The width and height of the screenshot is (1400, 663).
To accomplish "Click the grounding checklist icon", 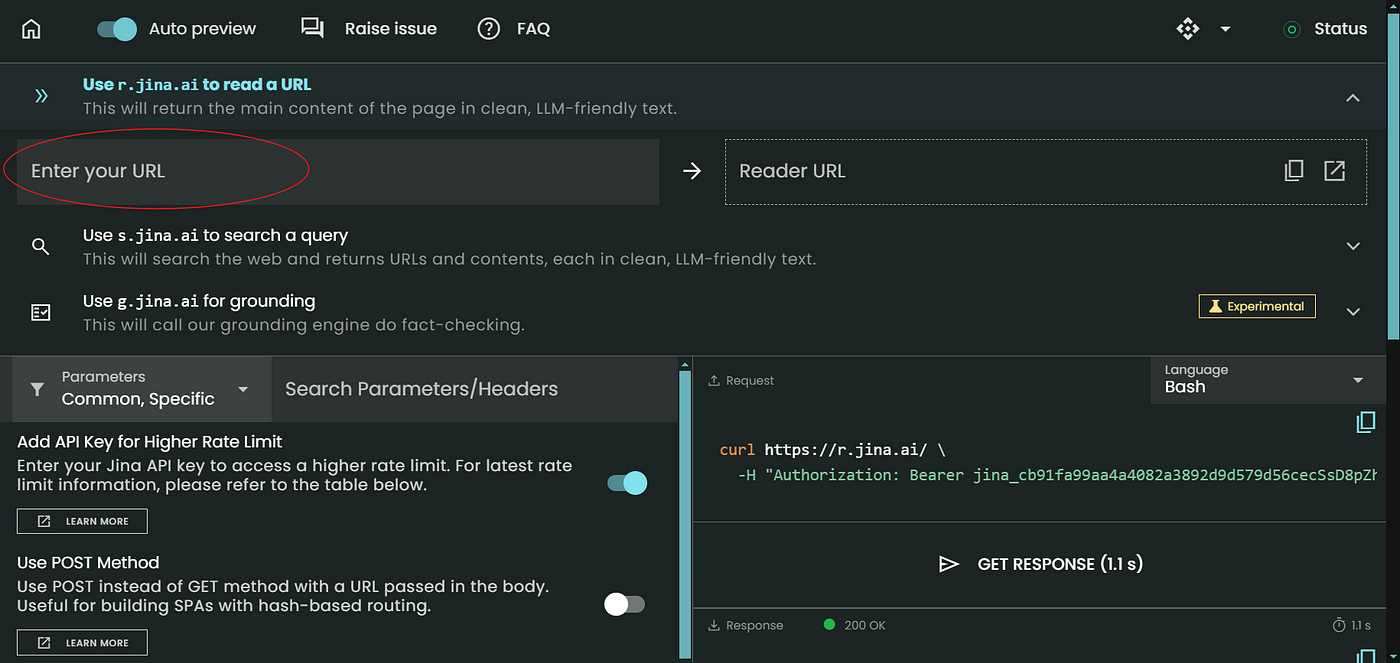I will 40,312.
